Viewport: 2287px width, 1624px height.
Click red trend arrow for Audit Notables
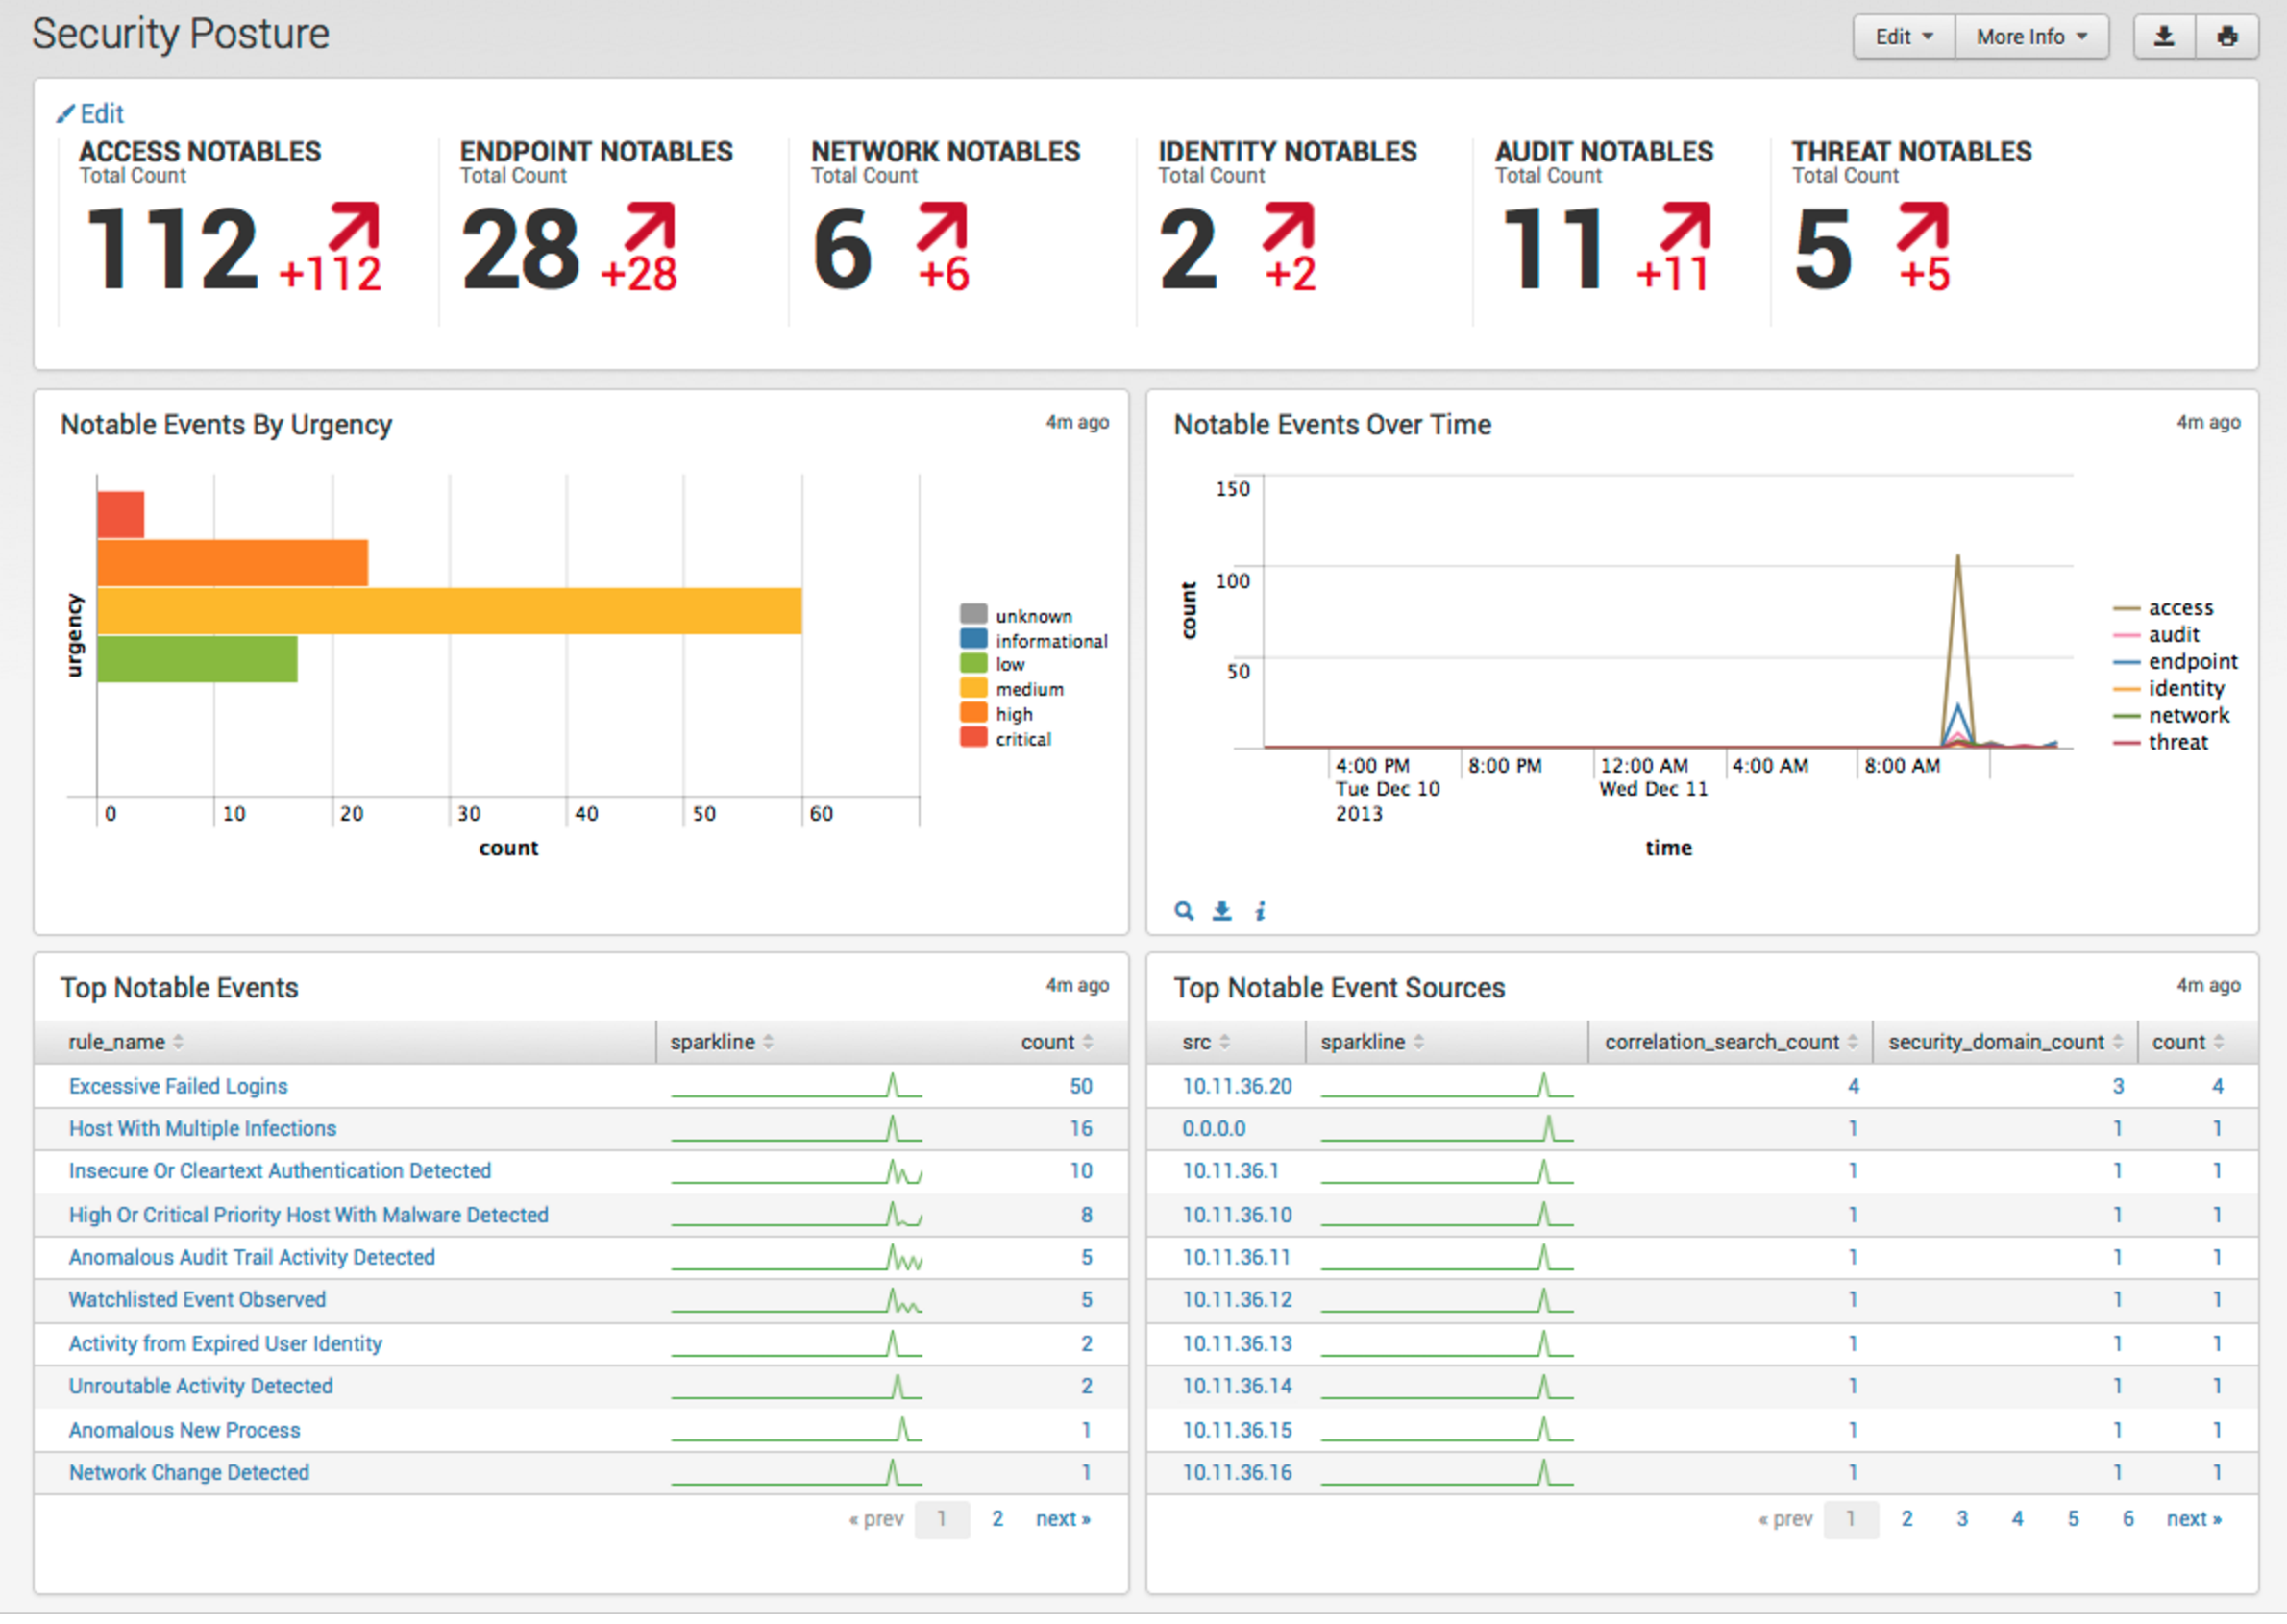pyautogui.click(x=1686, y=226)
